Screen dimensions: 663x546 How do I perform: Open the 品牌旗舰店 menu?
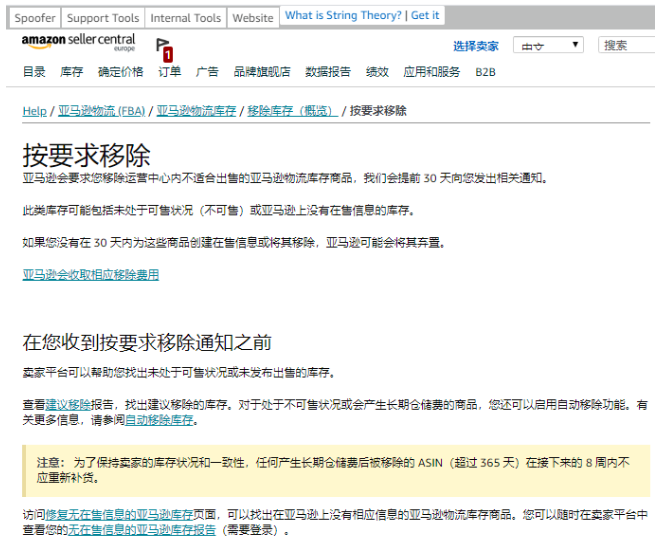pyautogui.click(x=262, y=72)
